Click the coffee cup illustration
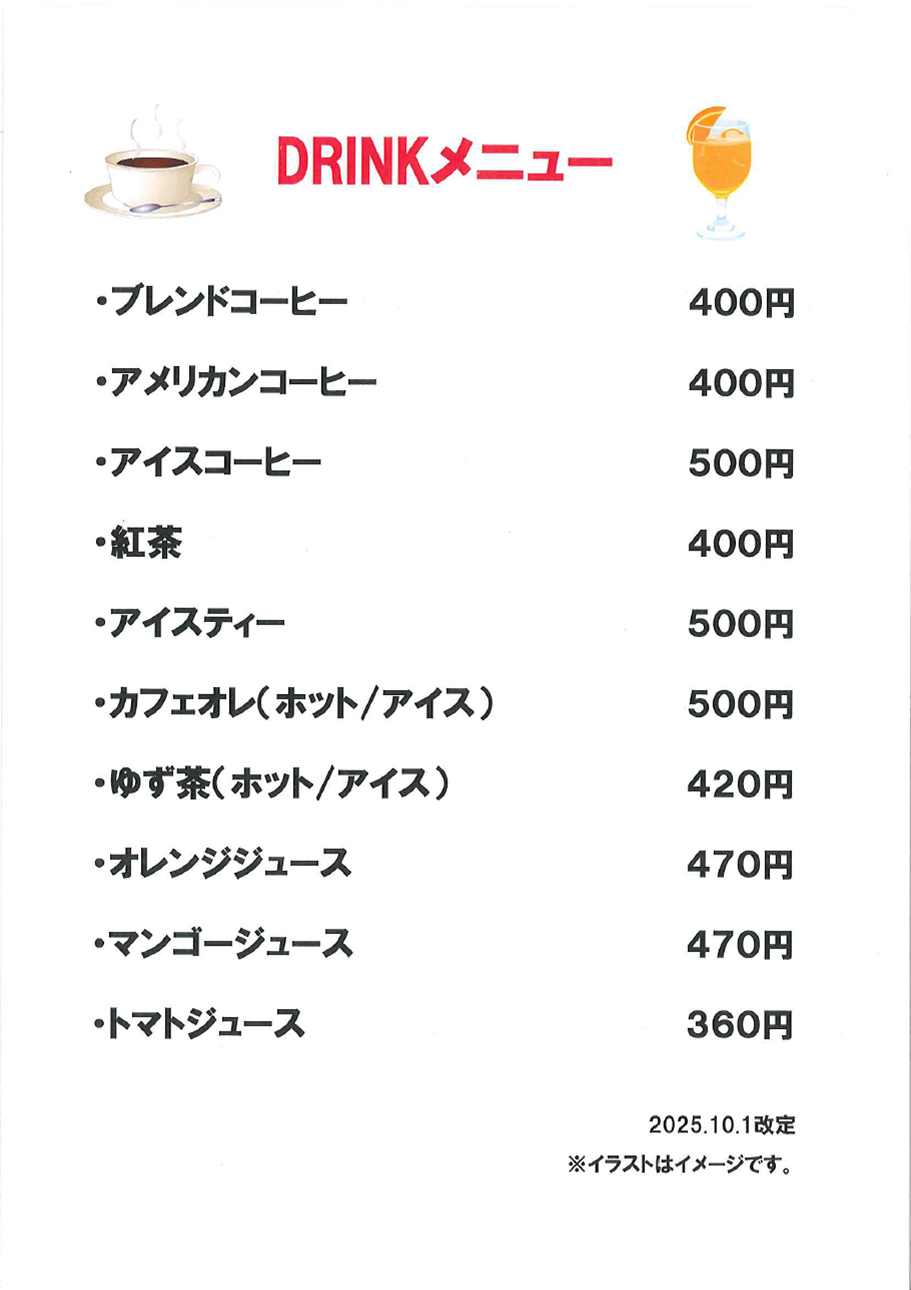911x1290 pixels. point(154,167)
